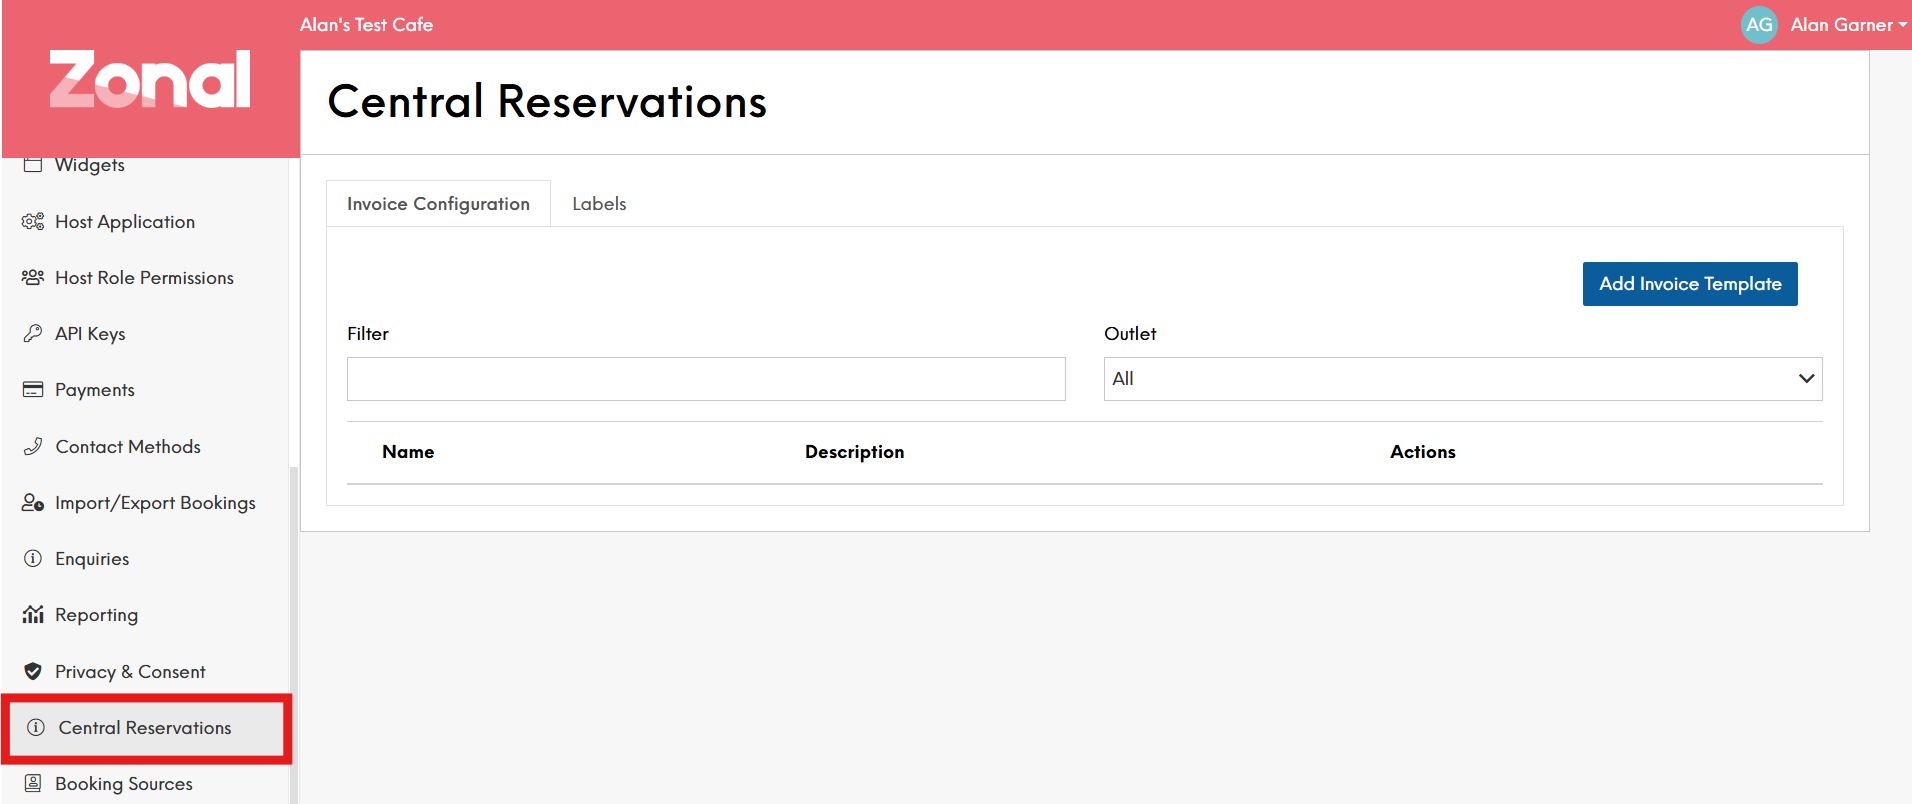Click the Import/Export Bookings user icon
This screenshot has height=804, width=1912.
33,503
